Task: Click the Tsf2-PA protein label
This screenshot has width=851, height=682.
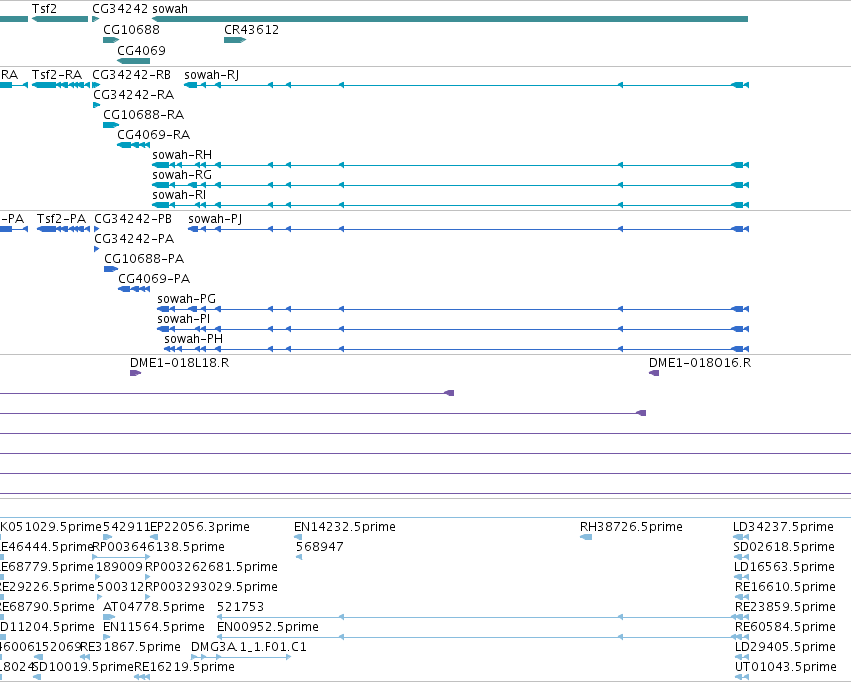Action: [61, 219]
